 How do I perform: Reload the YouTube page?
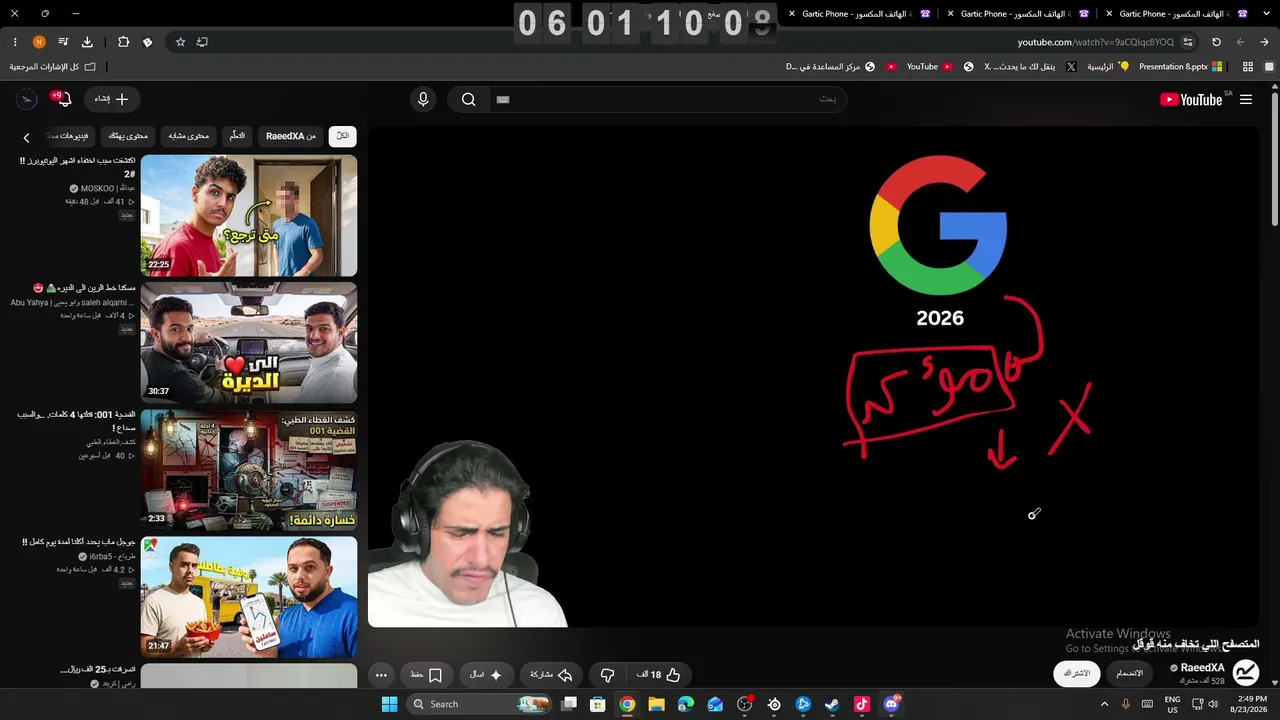click(1216, 42)
